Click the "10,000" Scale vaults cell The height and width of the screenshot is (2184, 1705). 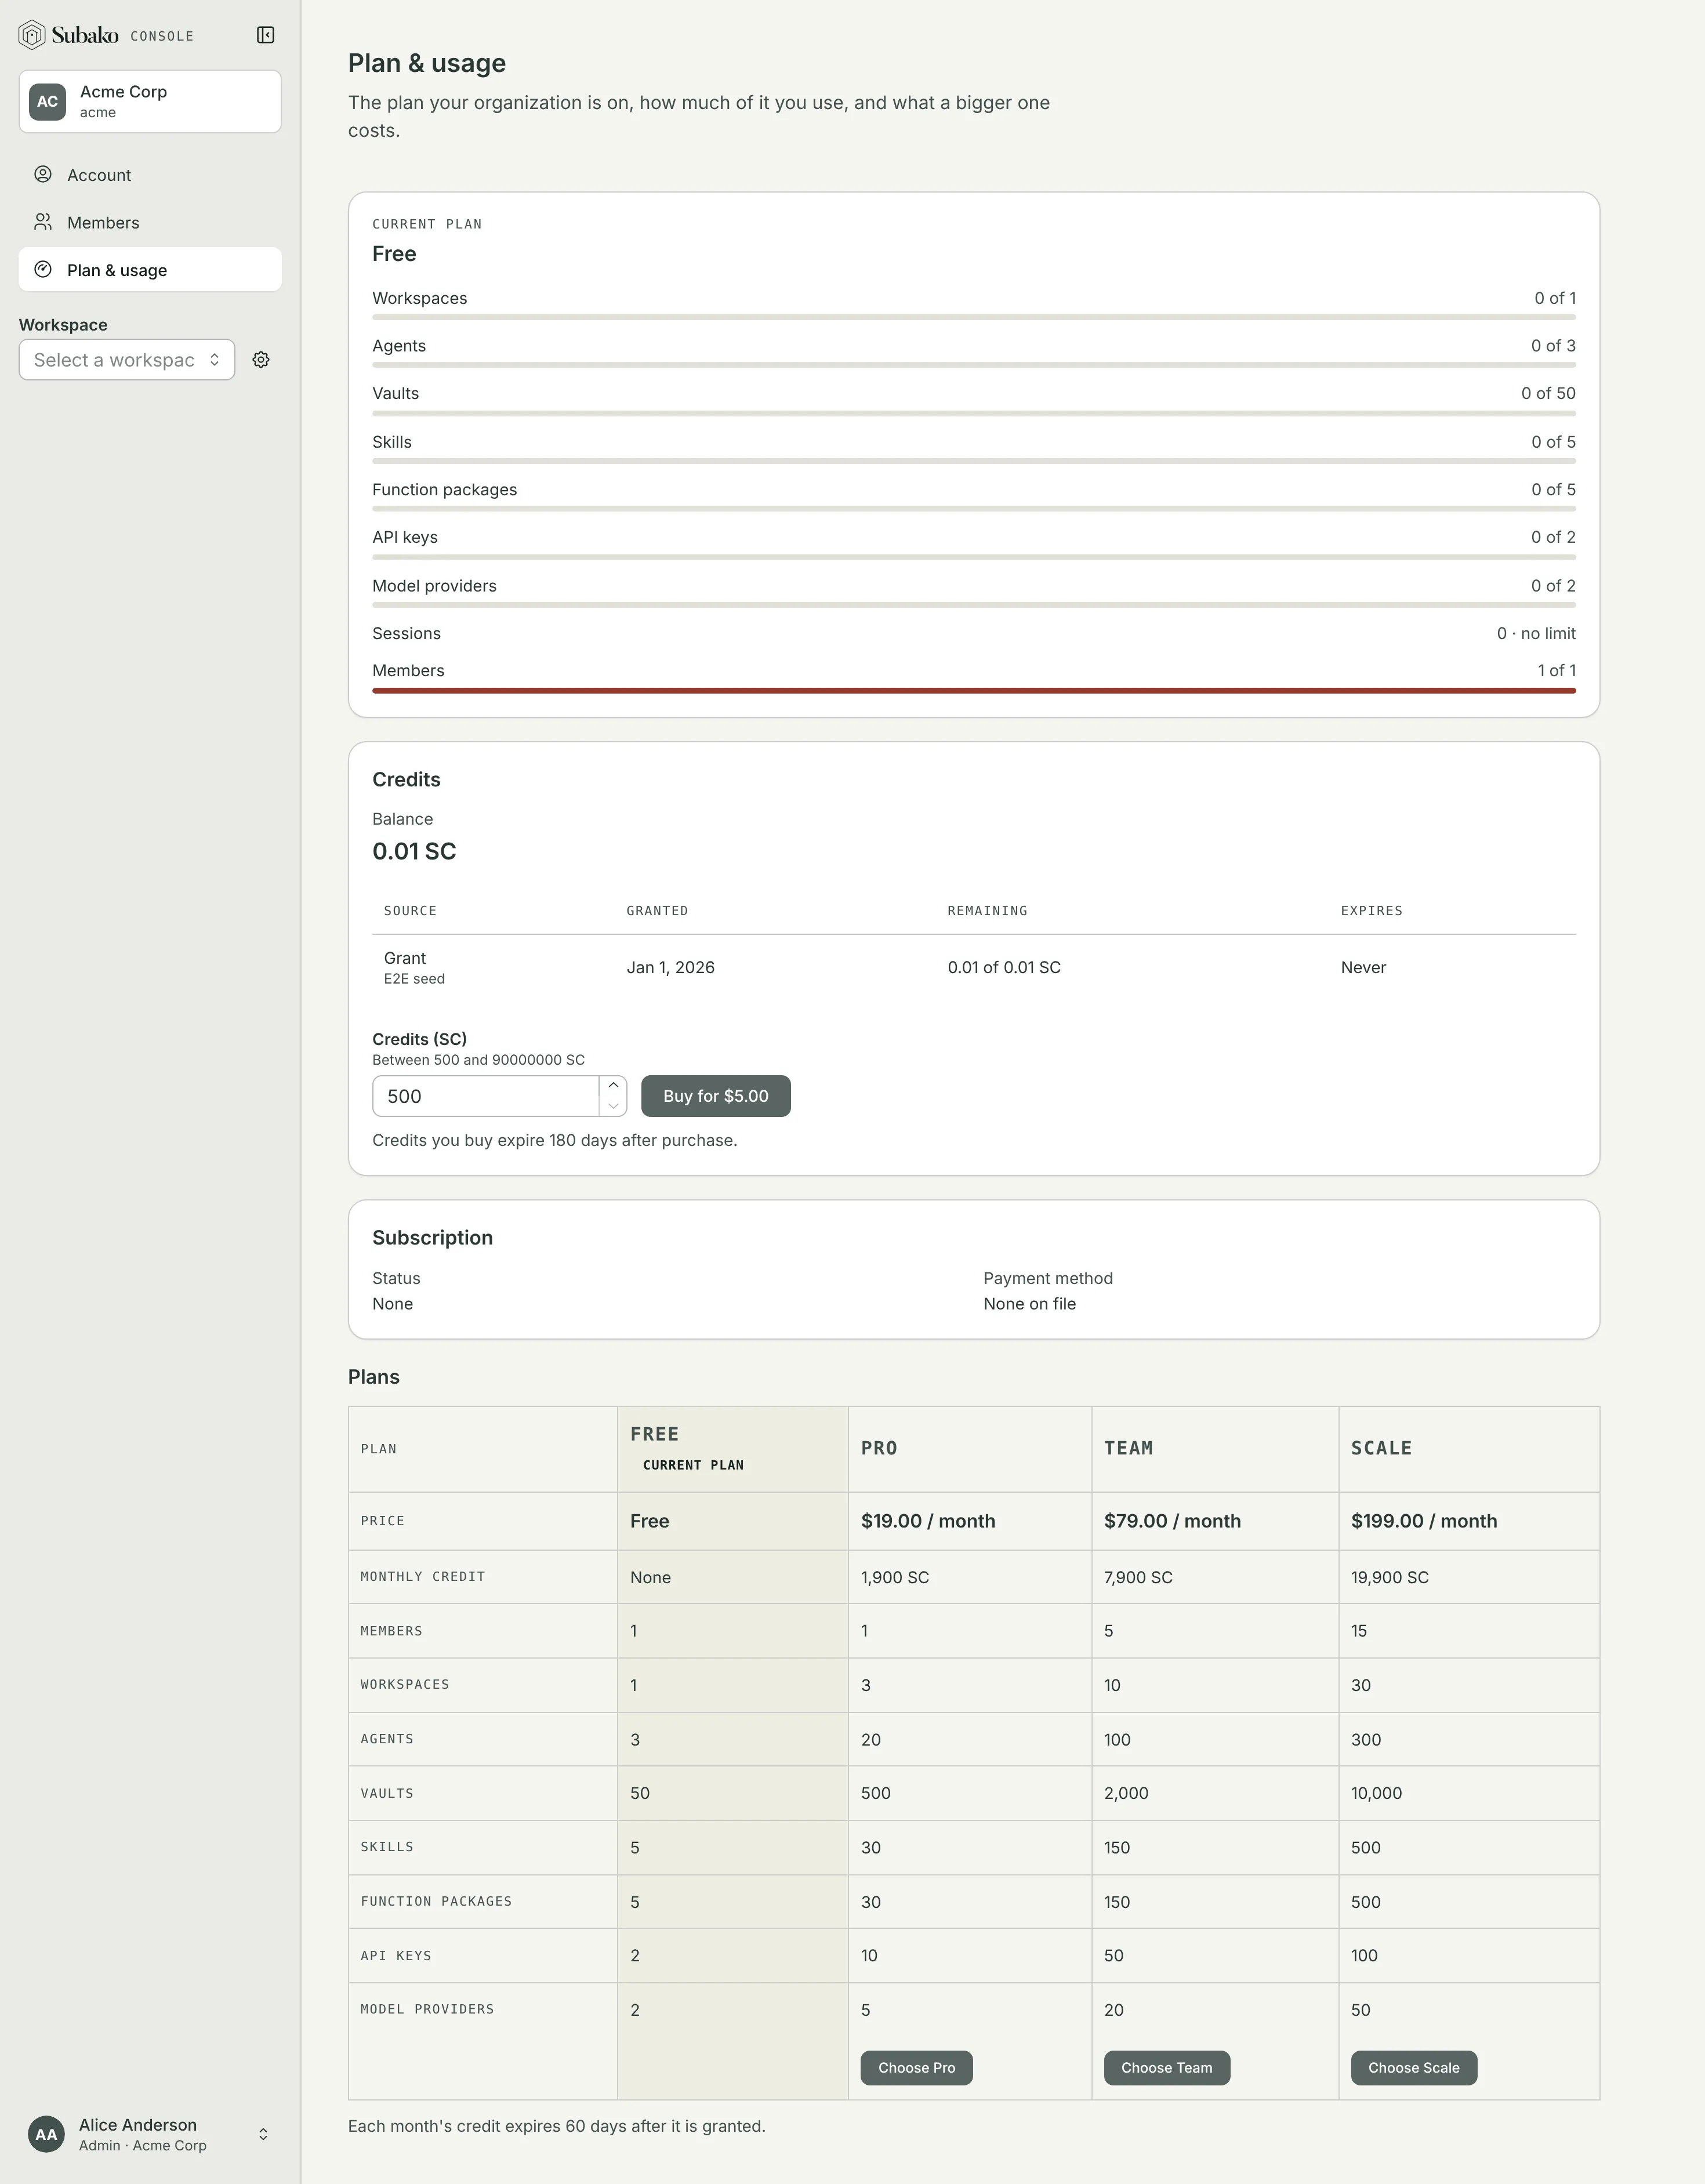click(x=1376, y=1793)
